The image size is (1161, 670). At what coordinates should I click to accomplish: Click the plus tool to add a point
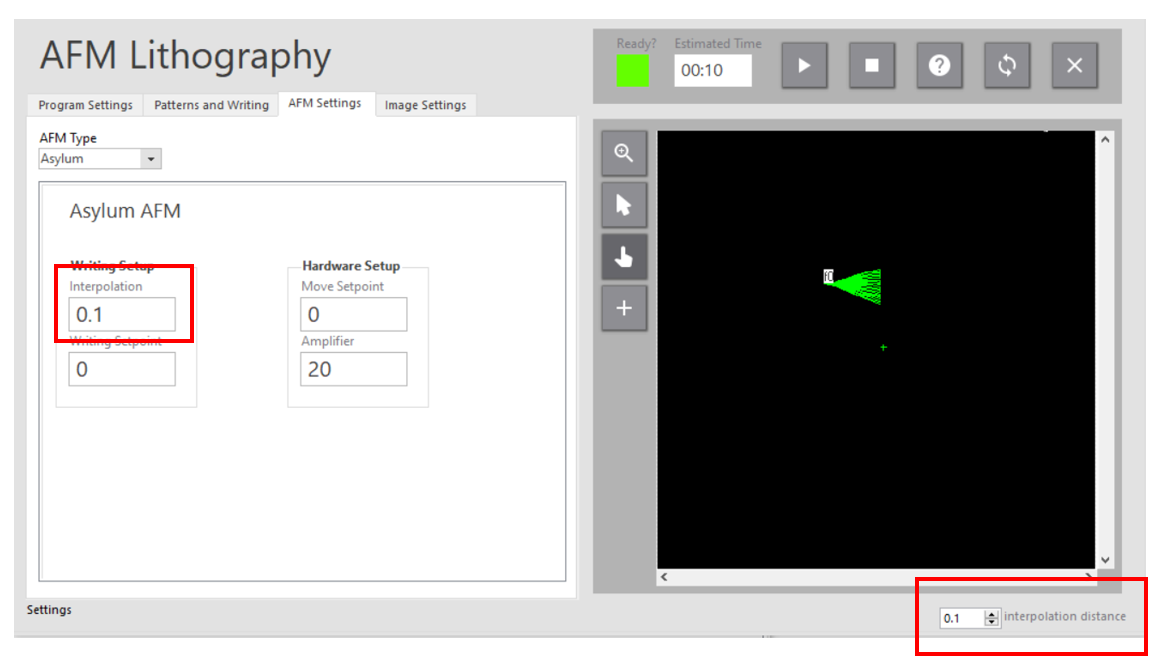tap(623, 308)
